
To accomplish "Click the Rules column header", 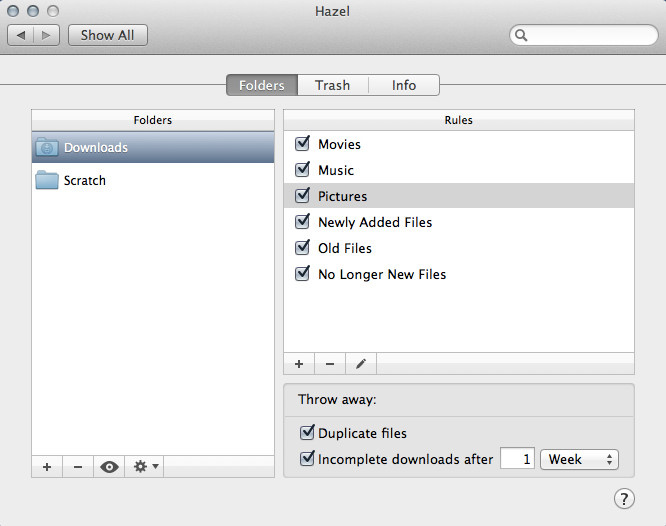I will [x=459, y=120].
